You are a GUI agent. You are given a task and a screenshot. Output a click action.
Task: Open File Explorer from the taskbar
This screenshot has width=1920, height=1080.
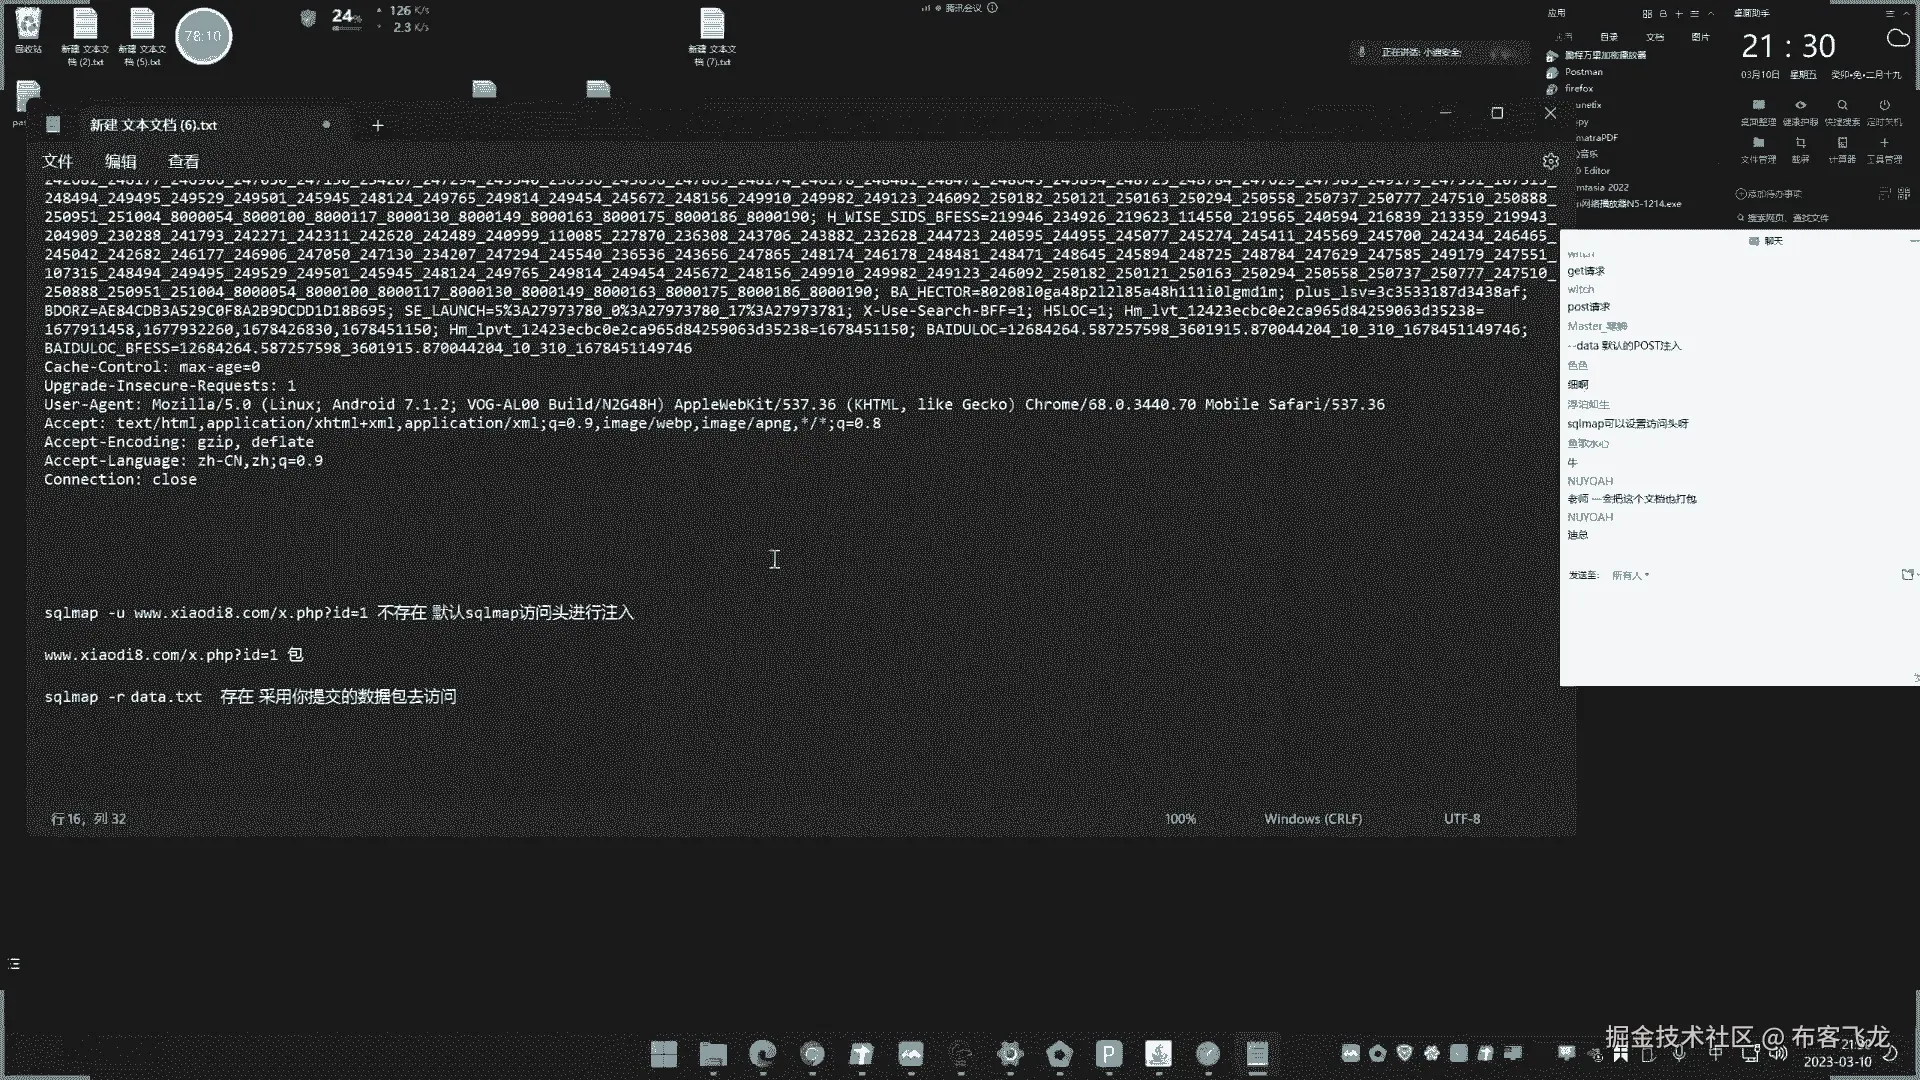click(x=713, y=1053)
